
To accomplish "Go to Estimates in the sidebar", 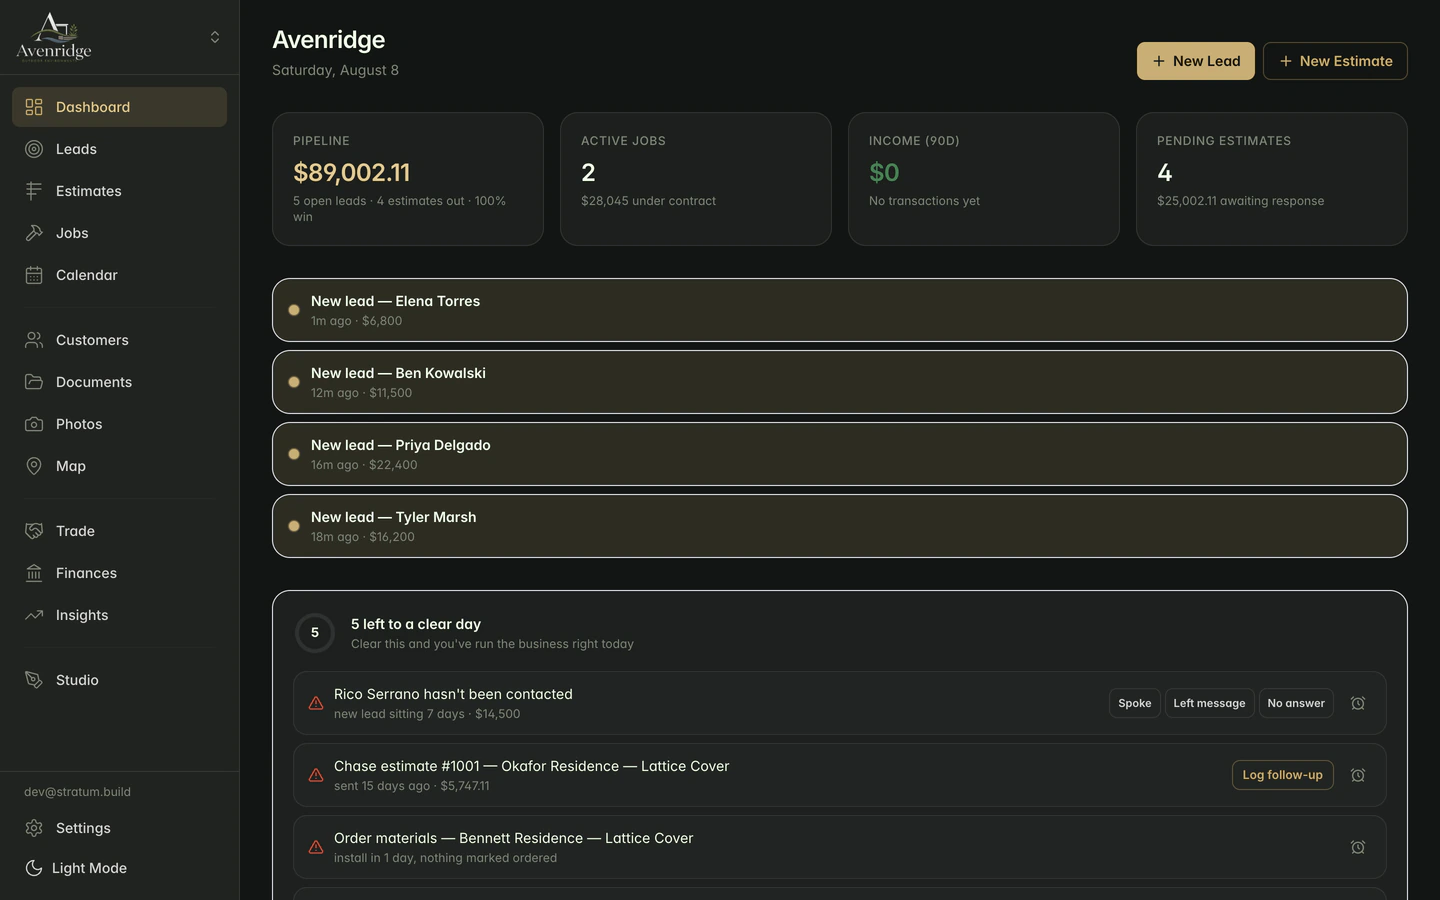I will [120, 191].
